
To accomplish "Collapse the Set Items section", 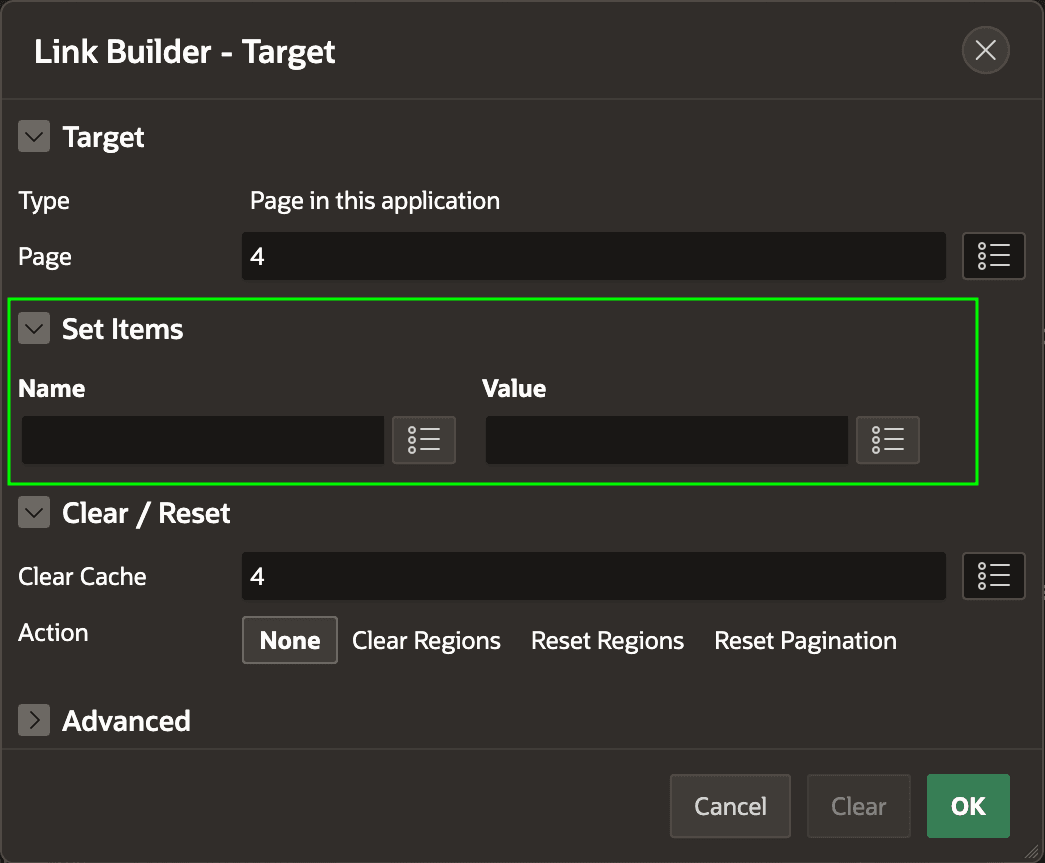I will point(34,329).
